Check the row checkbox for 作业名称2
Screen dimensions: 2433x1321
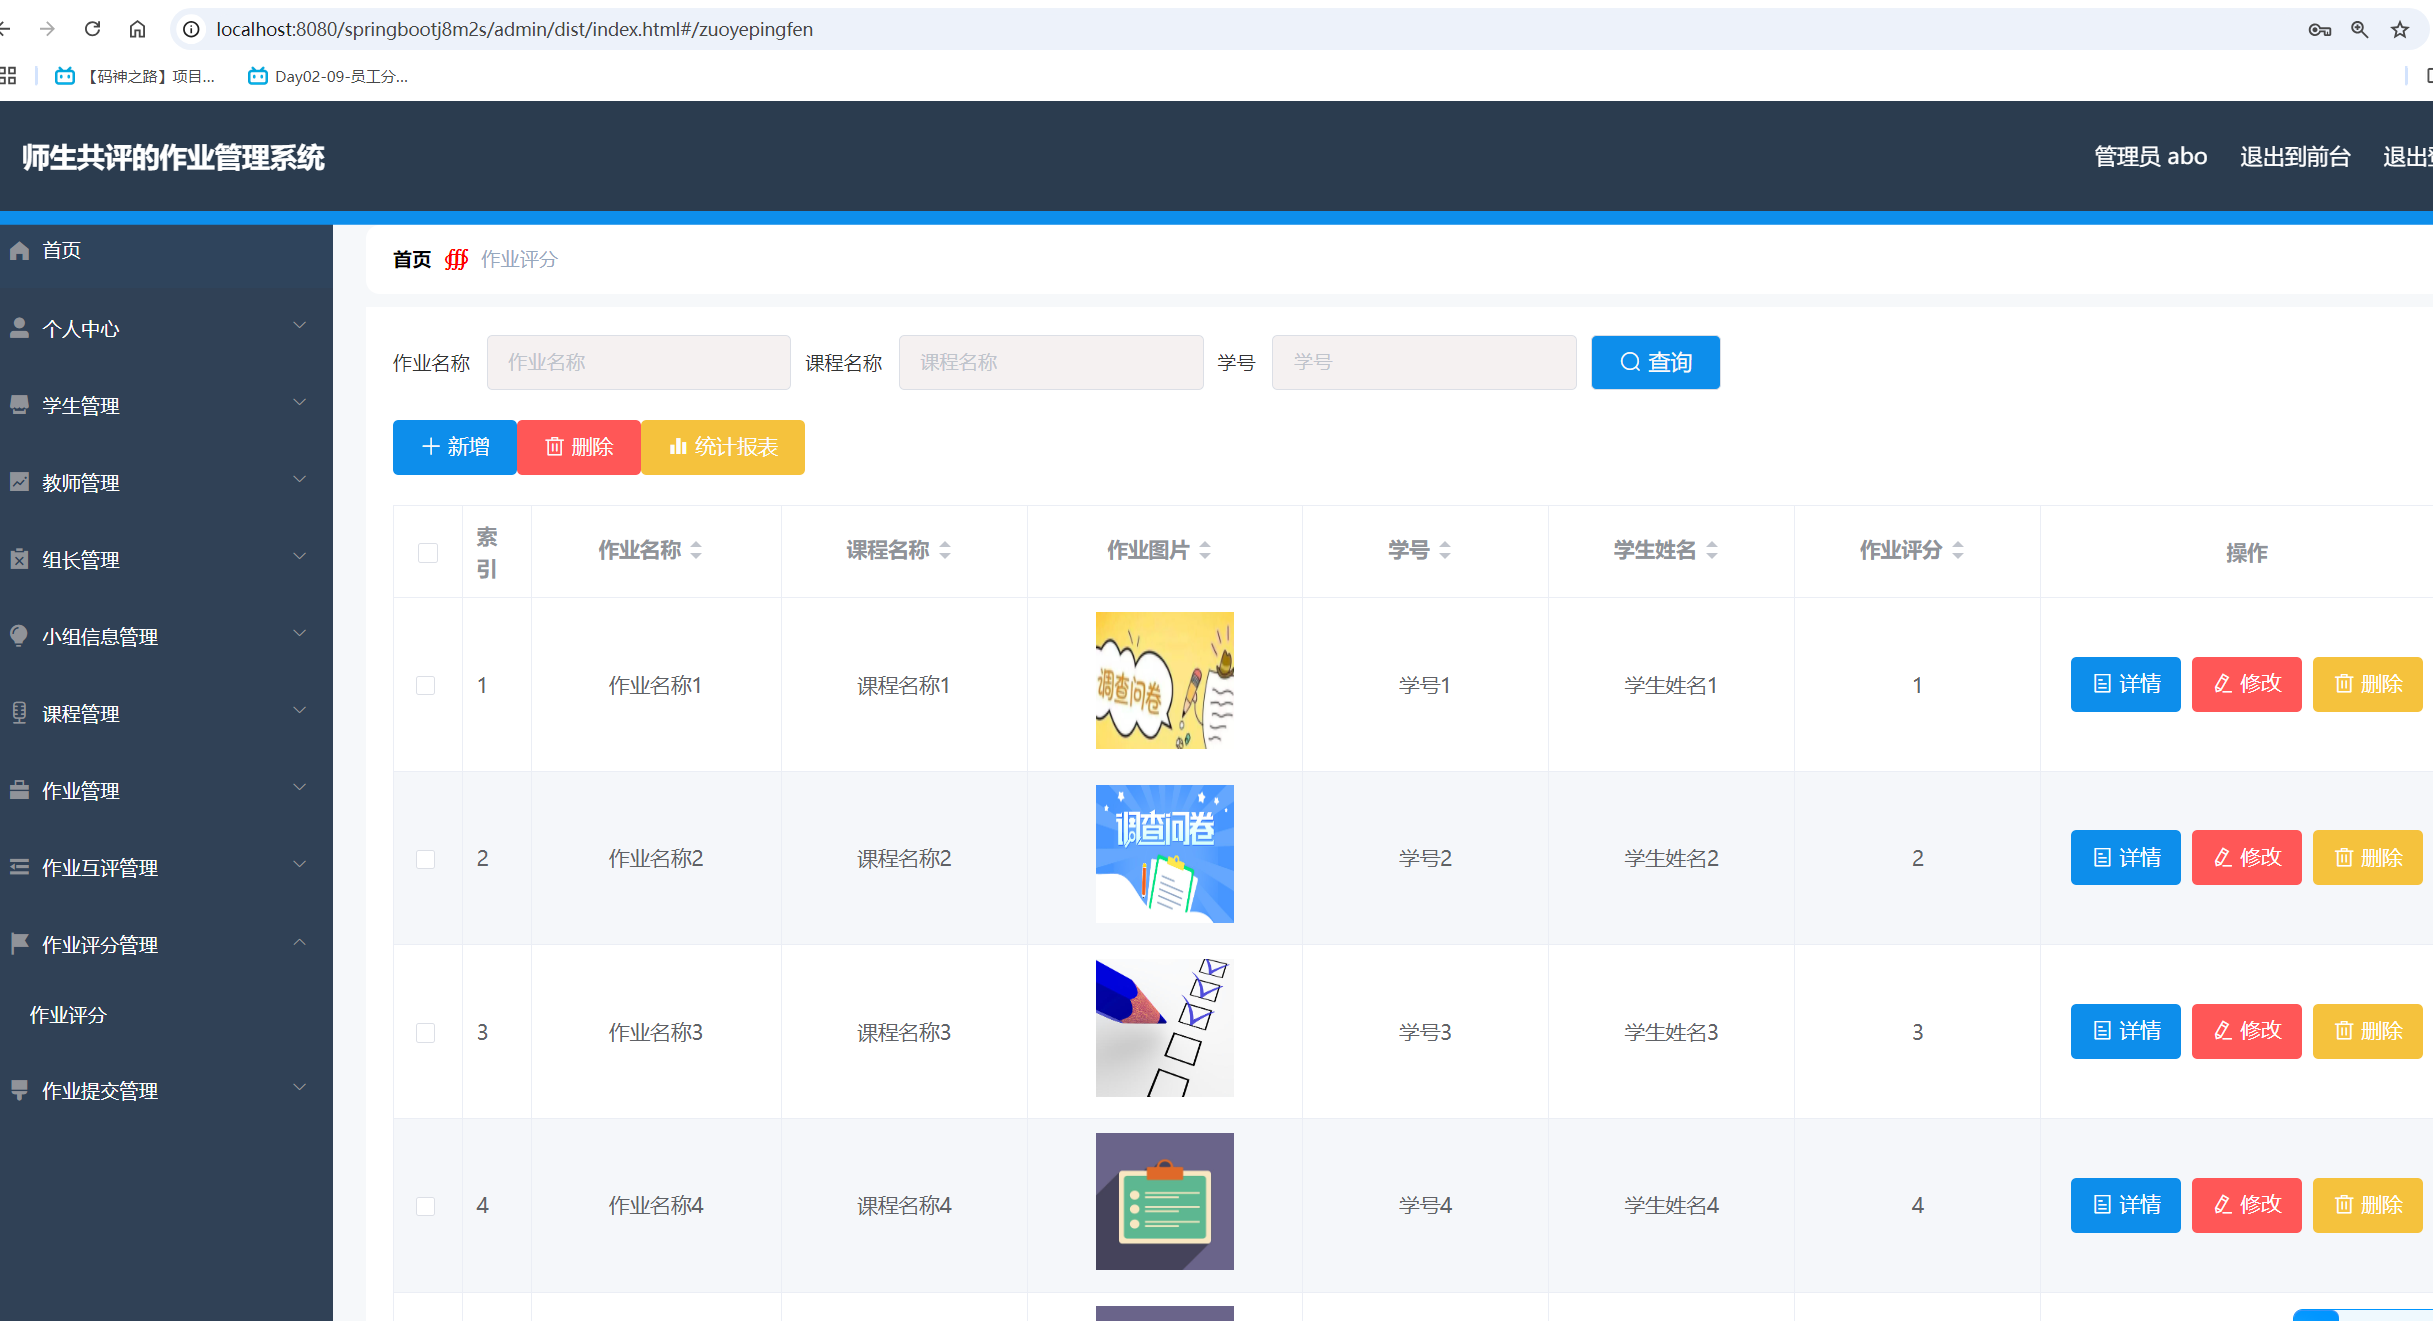(426, 859)
